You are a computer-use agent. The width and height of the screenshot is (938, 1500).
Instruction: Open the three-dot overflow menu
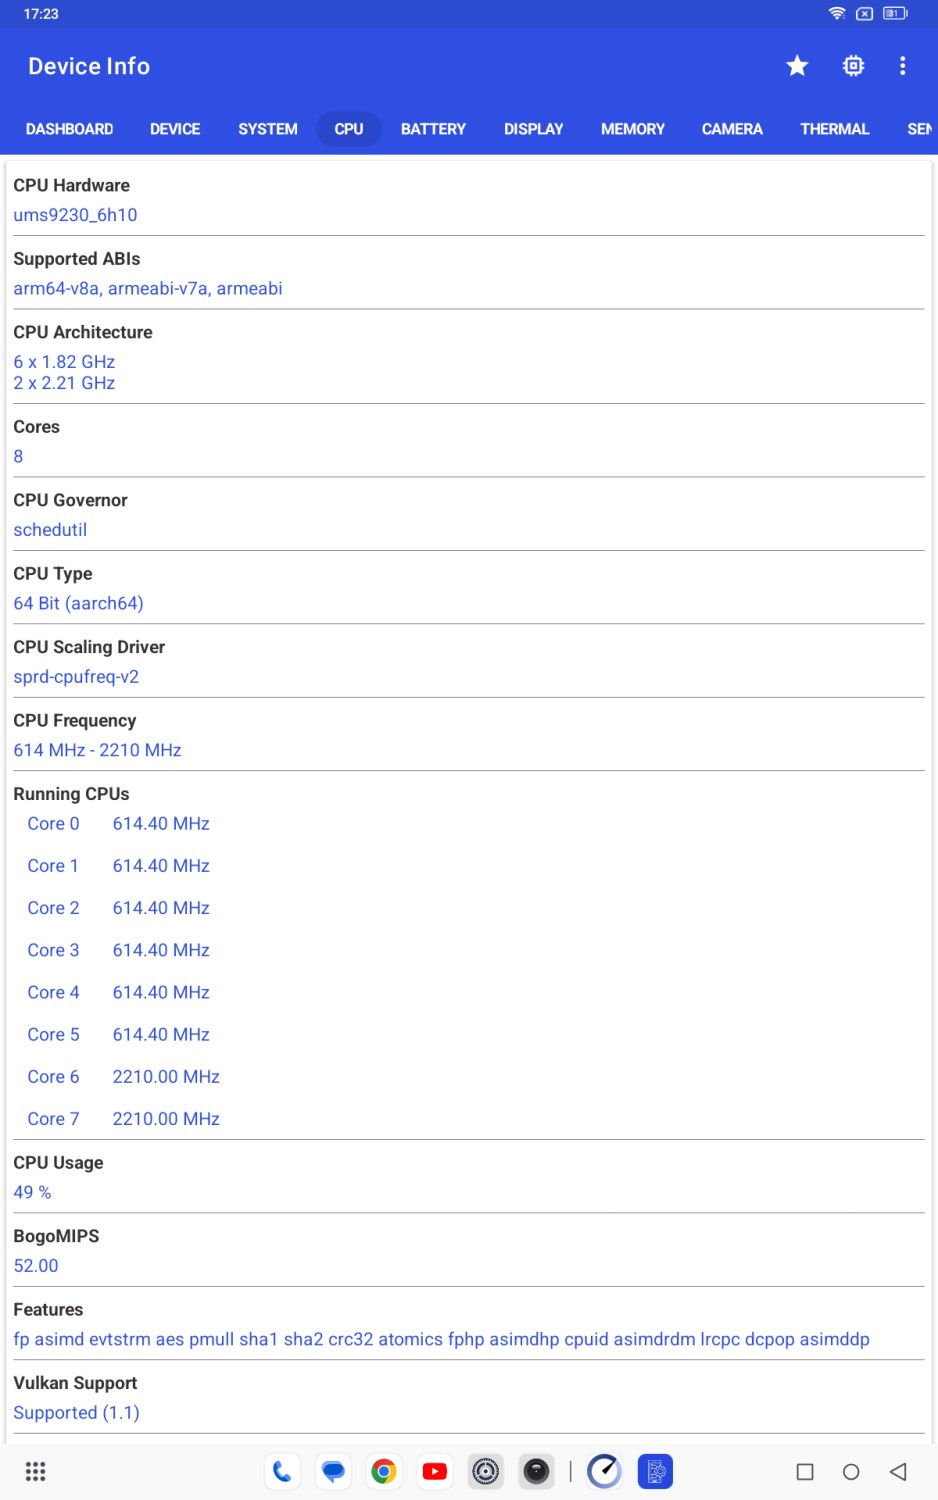coord(903,66)
